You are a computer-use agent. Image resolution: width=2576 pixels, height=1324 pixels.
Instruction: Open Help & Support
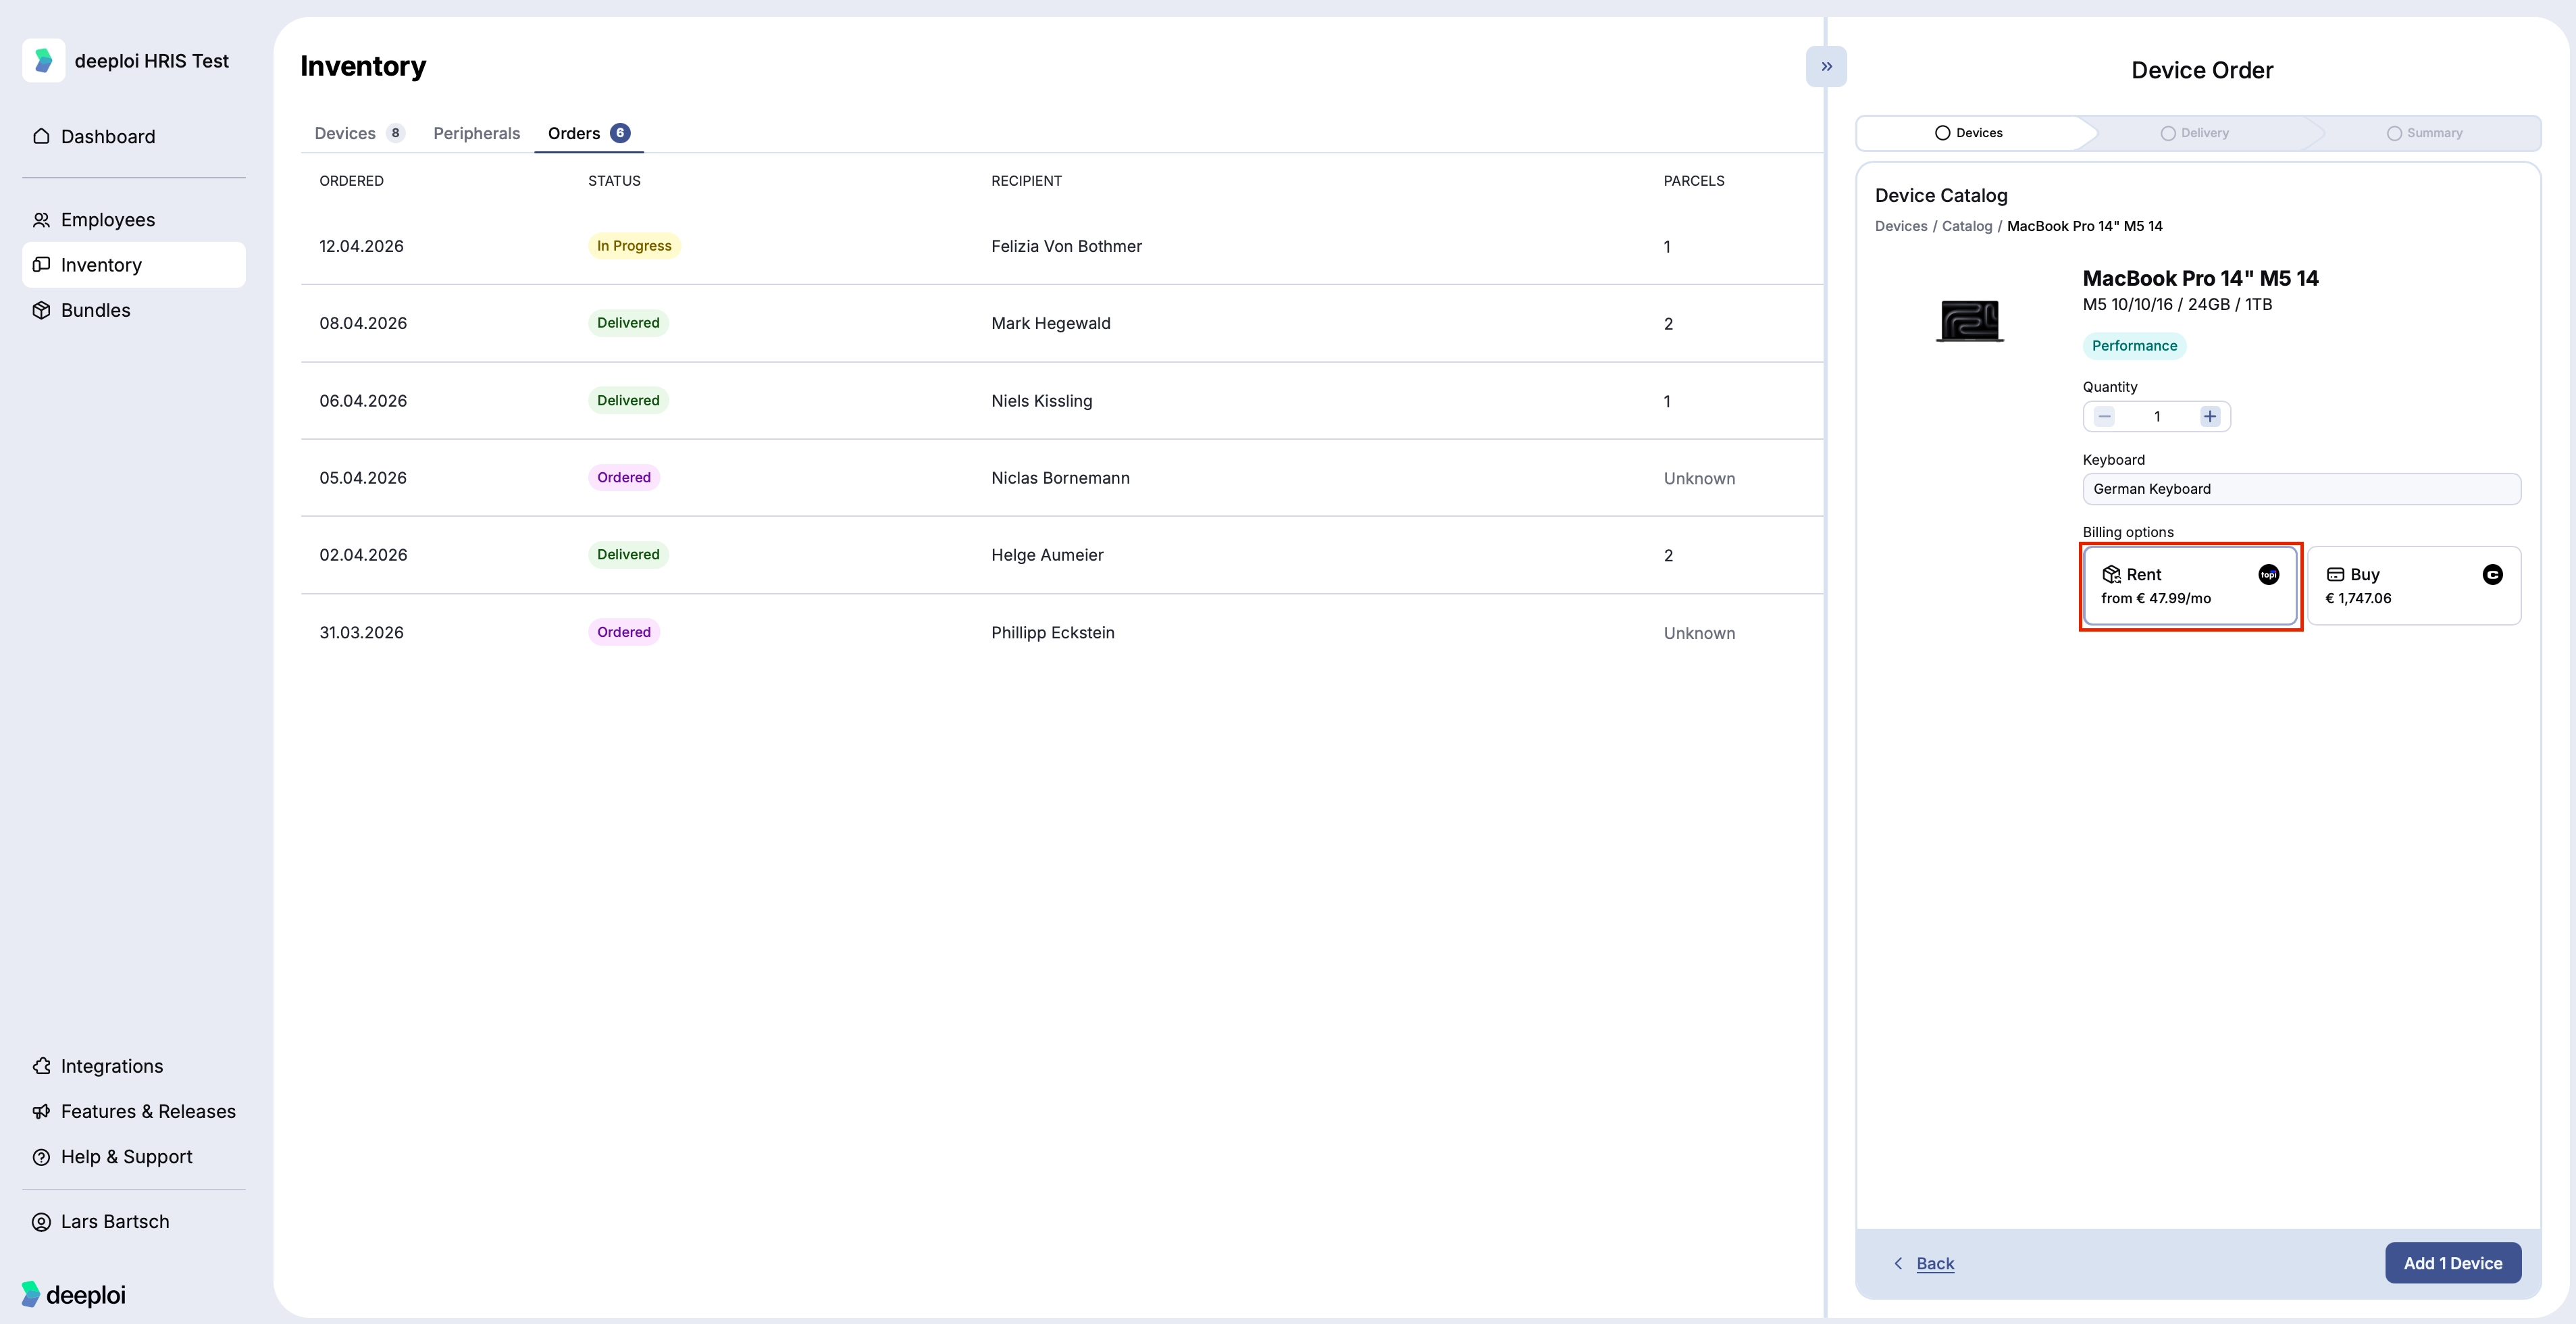pyautogui.click(x=134, y=1157)
